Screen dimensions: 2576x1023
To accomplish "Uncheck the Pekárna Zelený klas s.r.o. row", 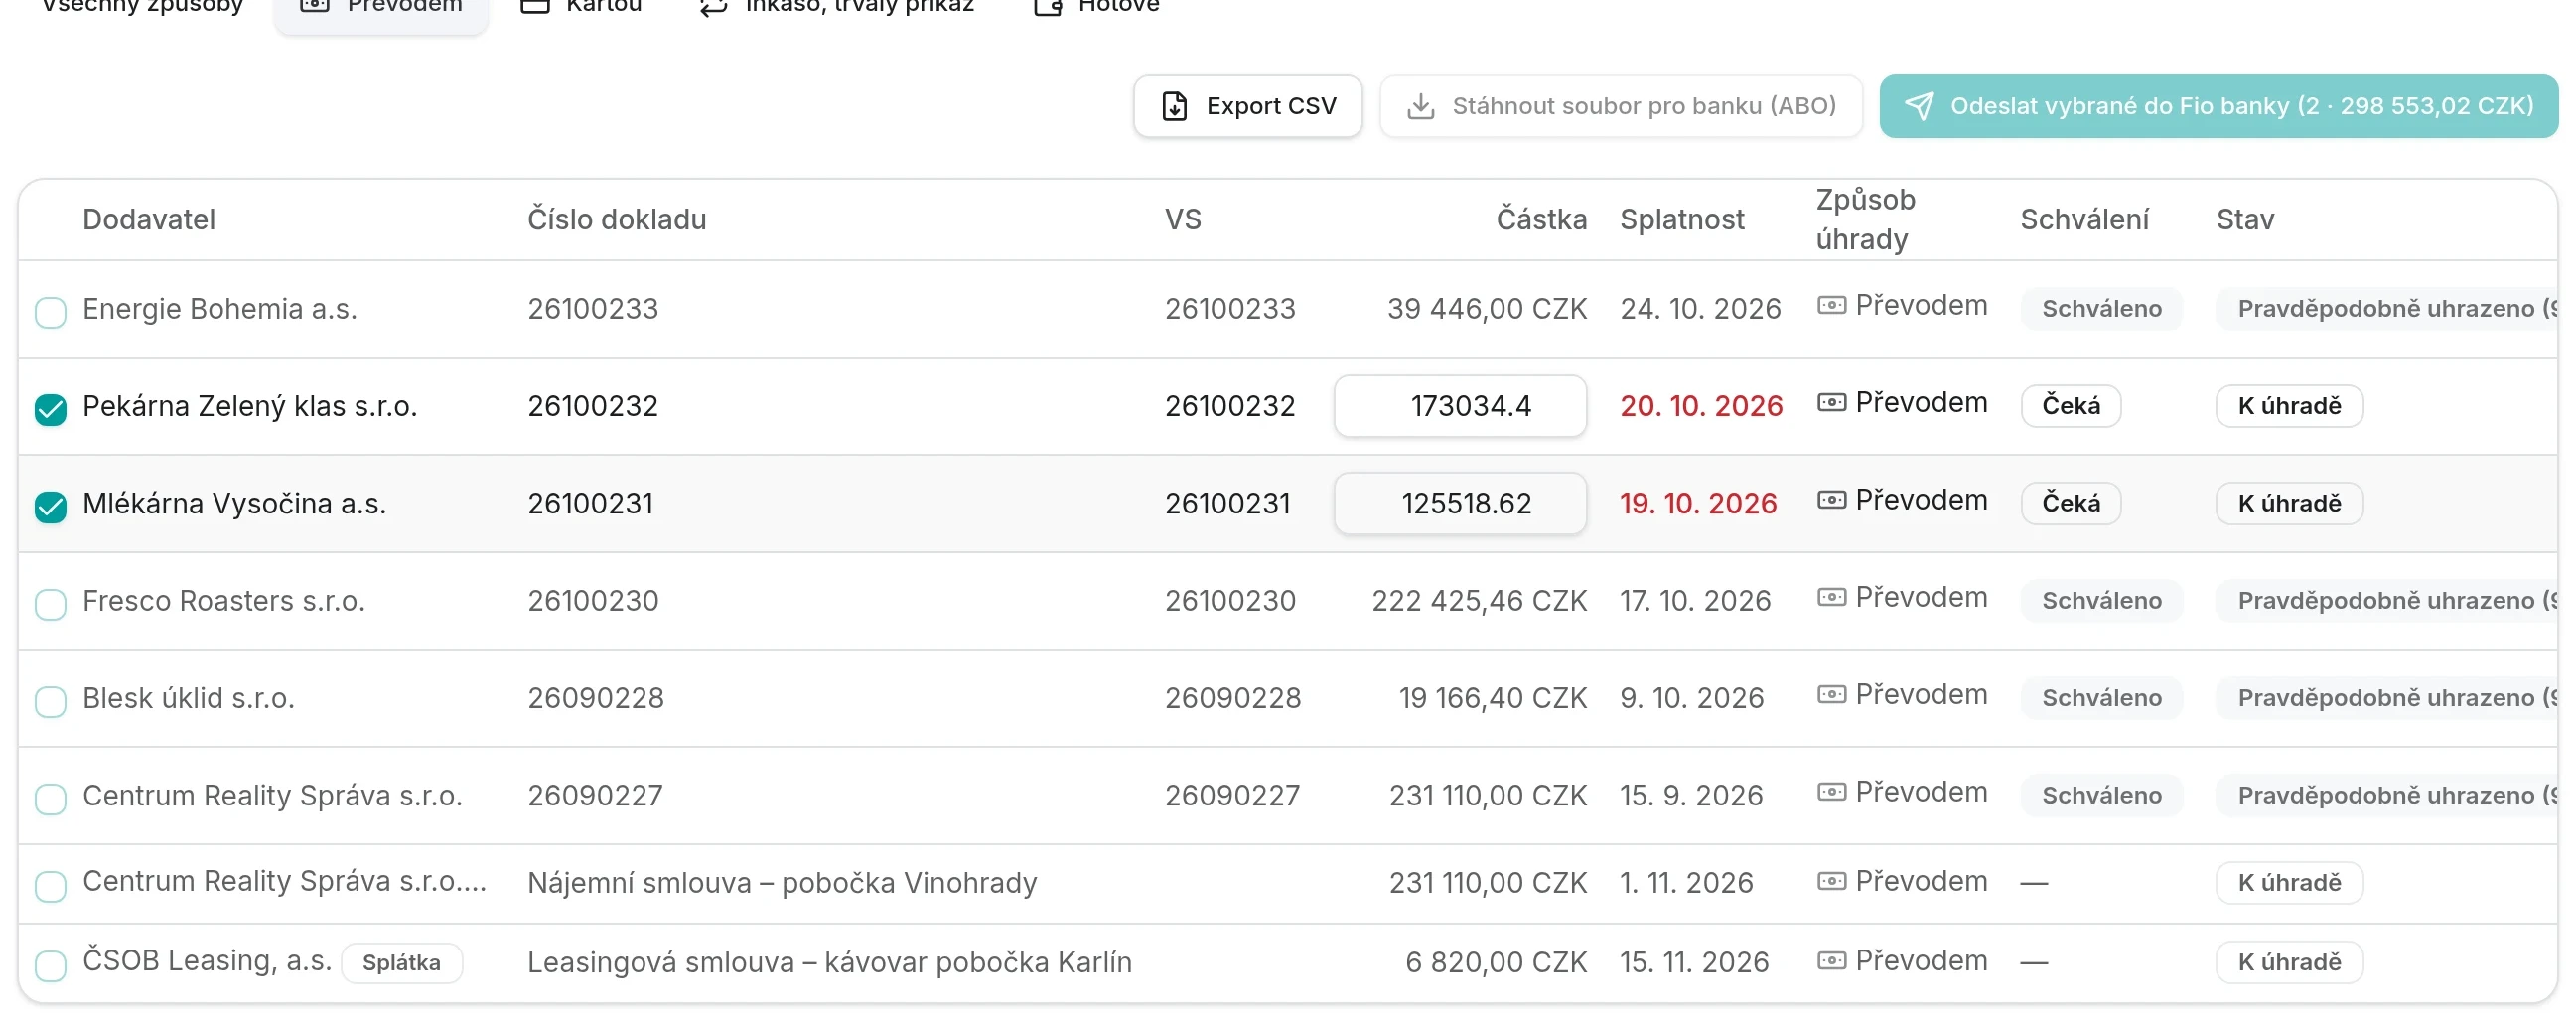I will point(50,409).
